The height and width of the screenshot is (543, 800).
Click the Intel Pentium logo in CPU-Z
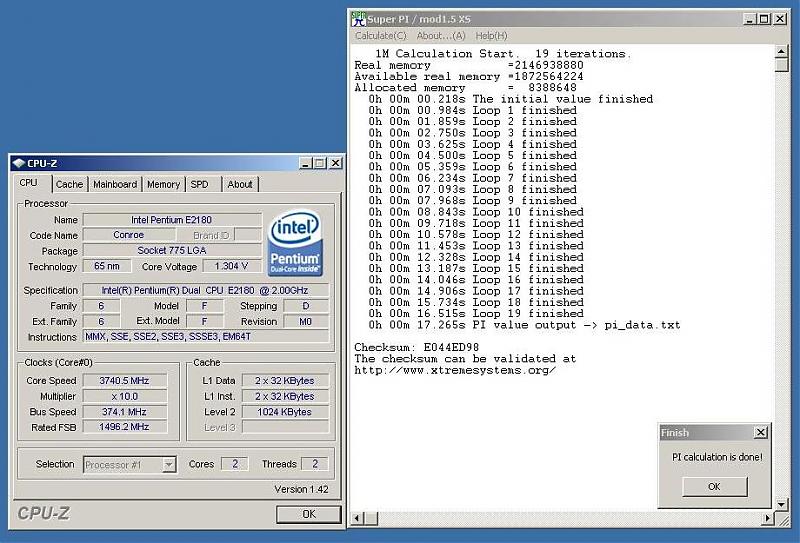295,242
